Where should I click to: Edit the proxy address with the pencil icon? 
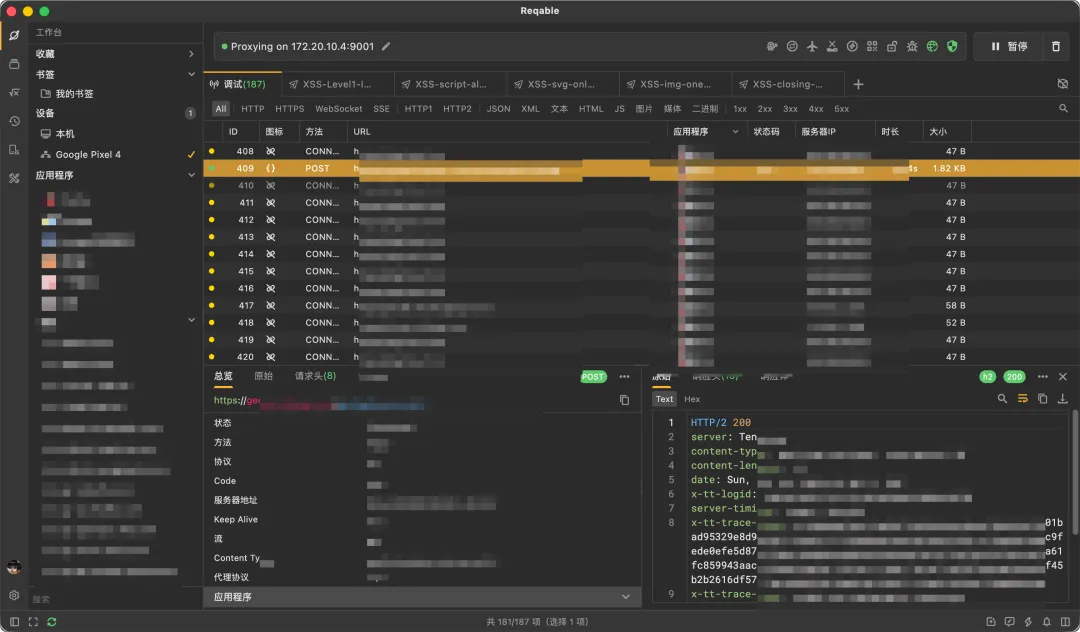pyautogui.click(x=386, y=46)
